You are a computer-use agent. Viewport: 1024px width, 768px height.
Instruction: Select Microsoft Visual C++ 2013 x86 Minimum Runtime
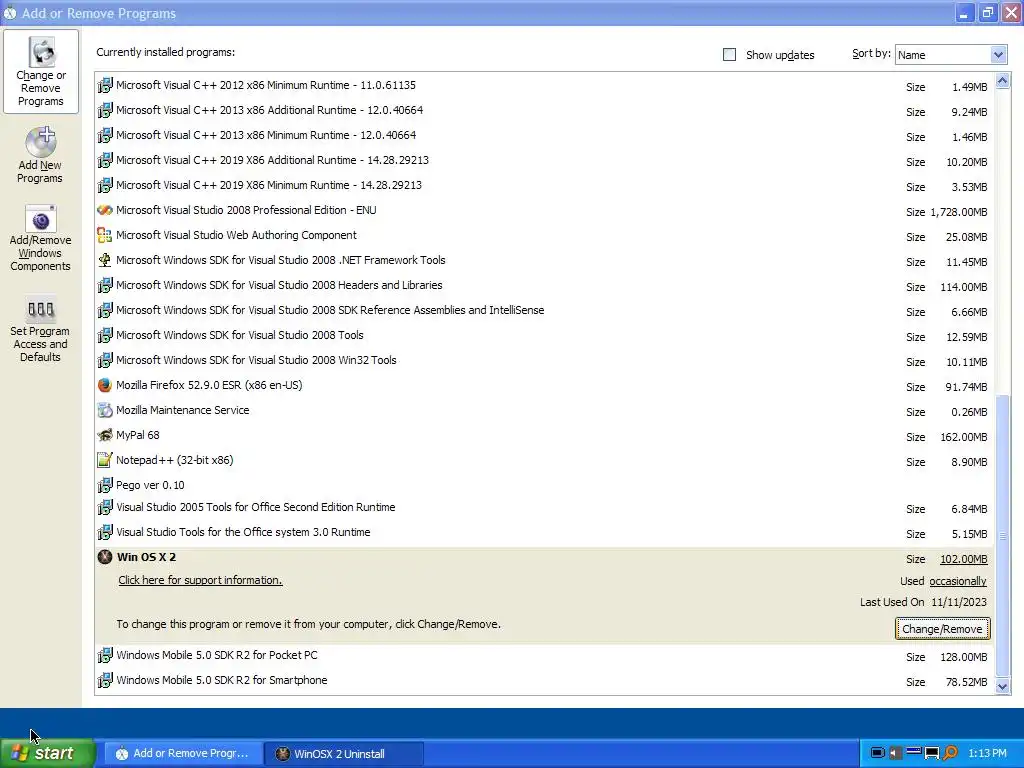coord(543,135)
